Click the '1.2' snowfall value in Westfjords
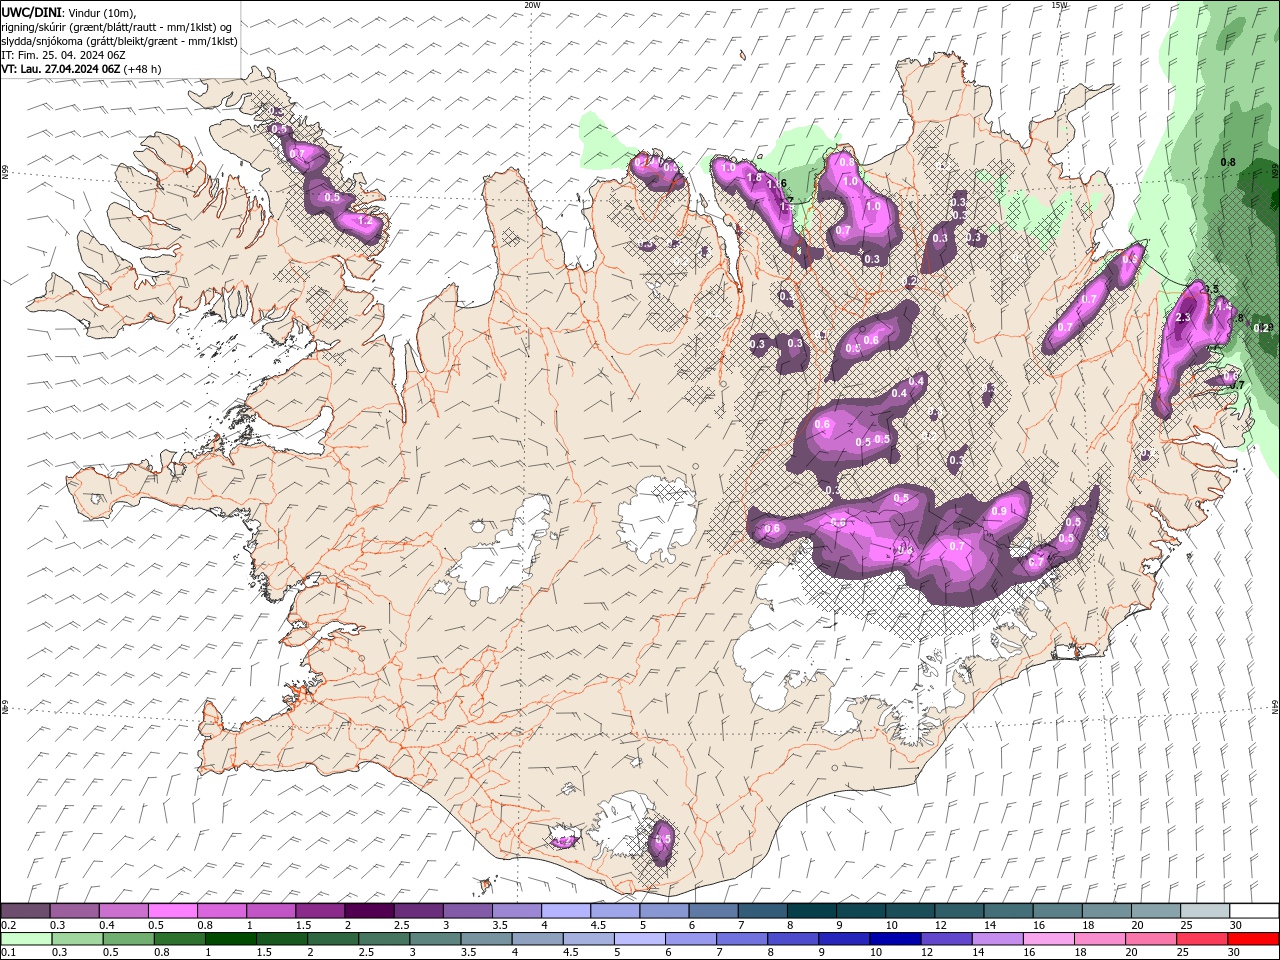Image resolution: width=1280 pixels, height=960 pixels. point(364,221)
